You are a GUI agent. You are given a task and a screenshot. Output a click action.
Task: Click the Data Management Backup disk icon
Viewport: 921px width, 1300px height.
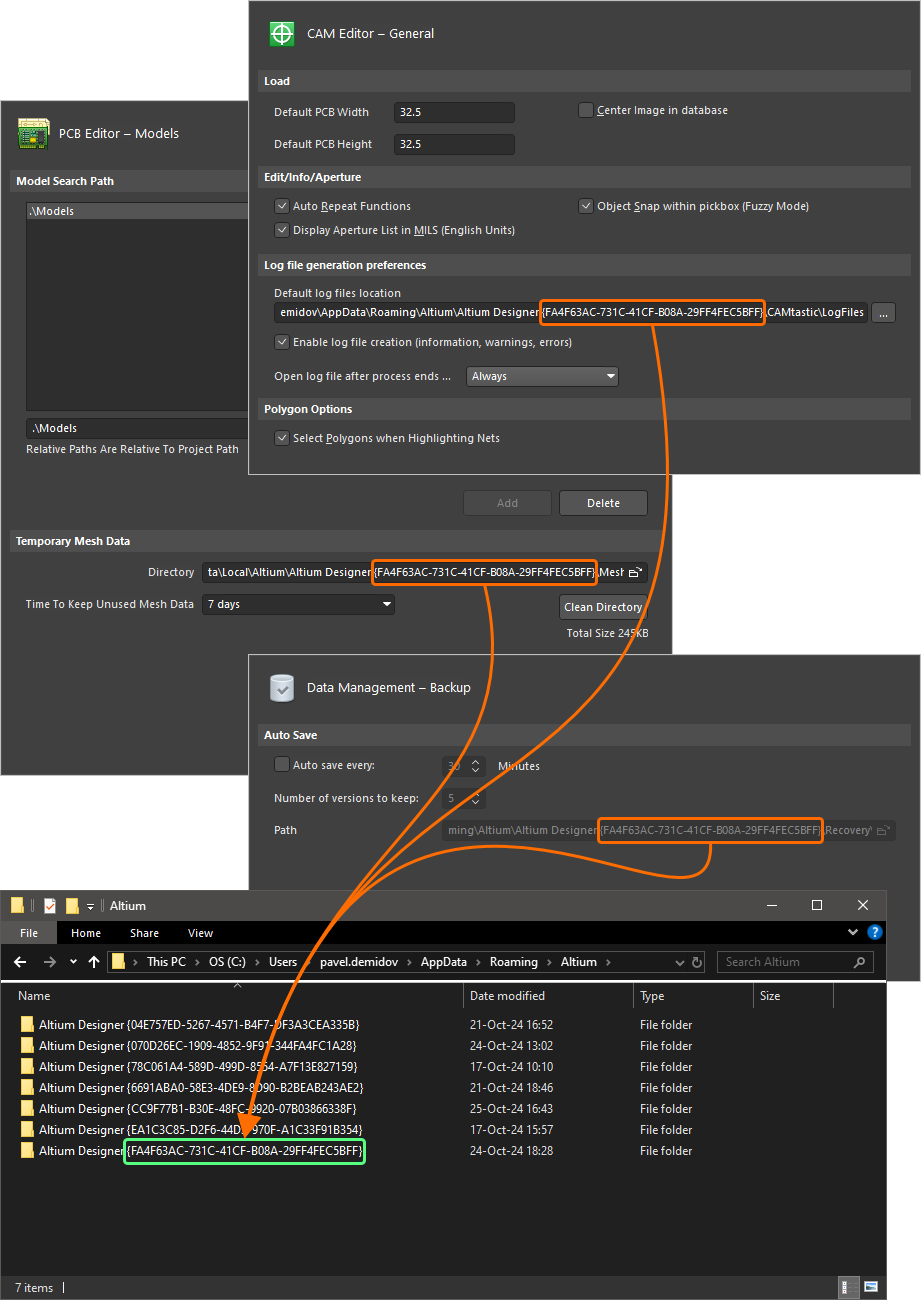point(283,688)
